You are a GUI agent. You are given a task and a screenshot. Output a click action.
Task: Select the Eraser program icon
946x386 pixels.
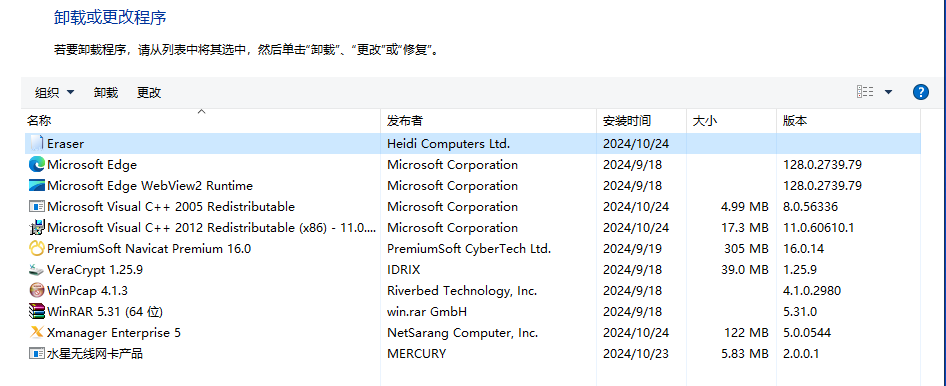(x=37, y=144)
